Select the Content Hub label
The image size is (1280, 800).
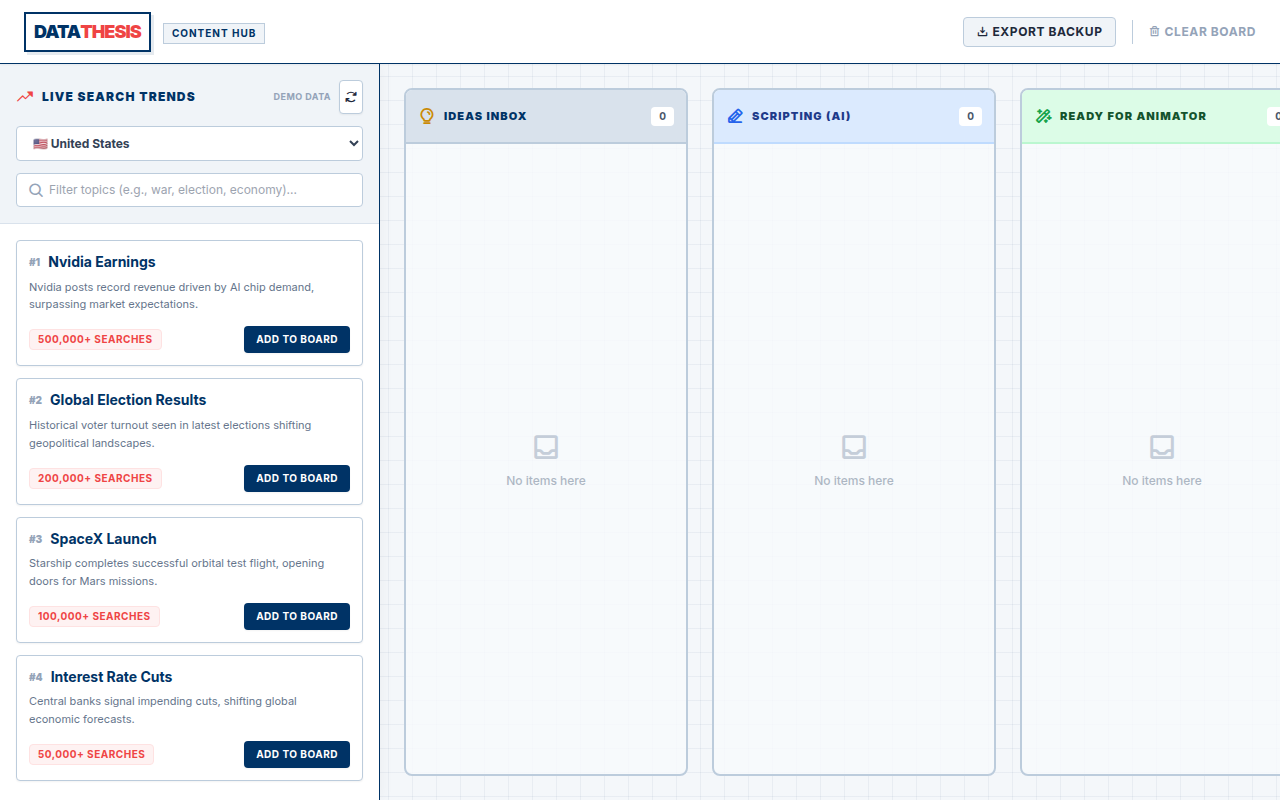(214, 33)
